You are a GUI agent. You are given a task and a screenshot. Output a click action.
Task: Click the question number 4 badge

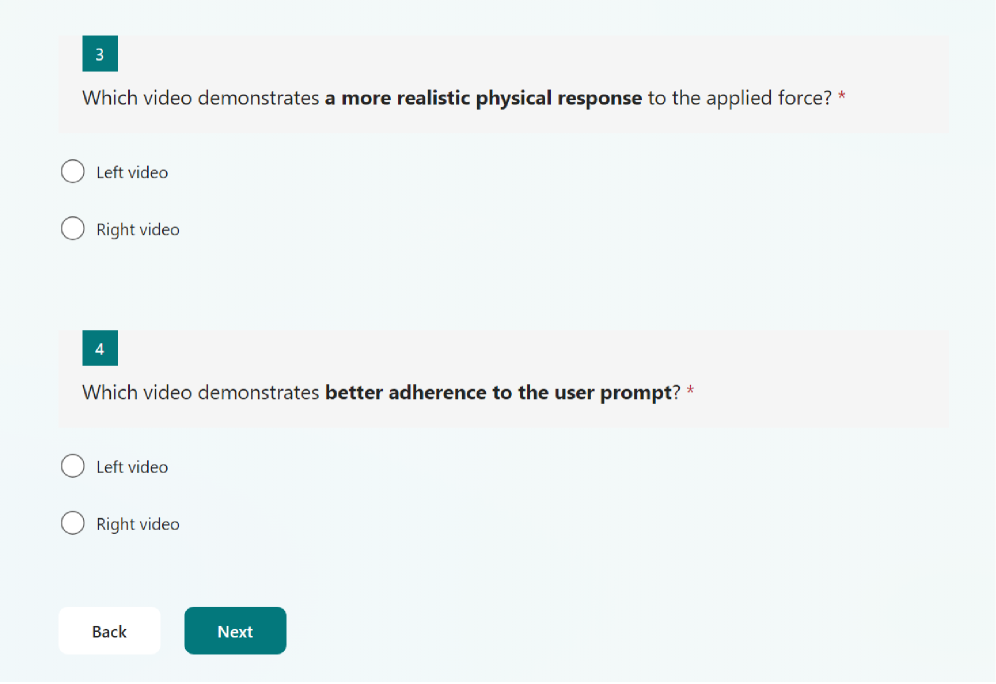coord(100,349)
